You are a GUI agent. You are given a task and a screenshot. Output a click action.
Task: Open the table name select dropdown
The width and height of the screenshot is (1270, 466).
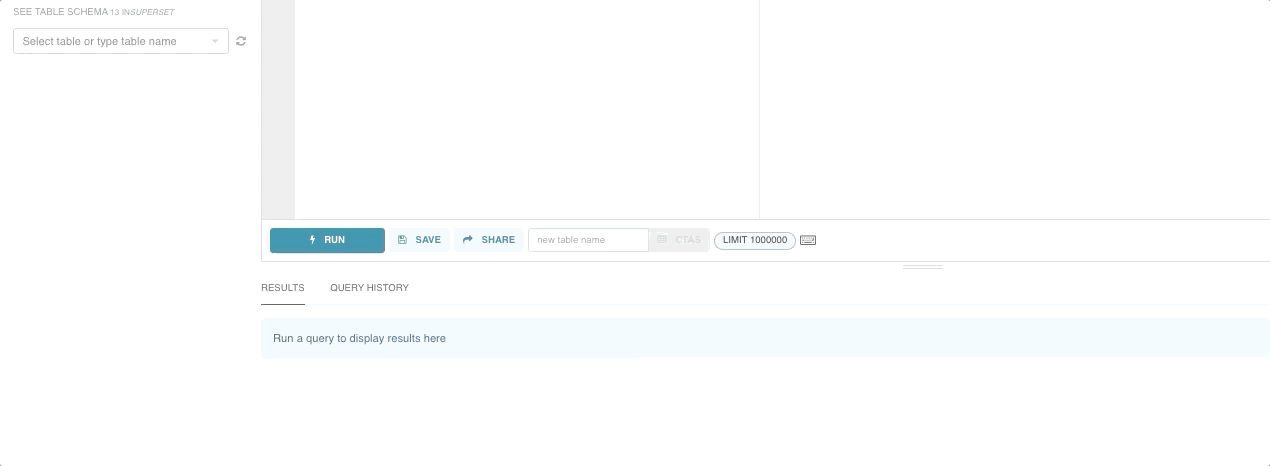[x=121, y=41]
